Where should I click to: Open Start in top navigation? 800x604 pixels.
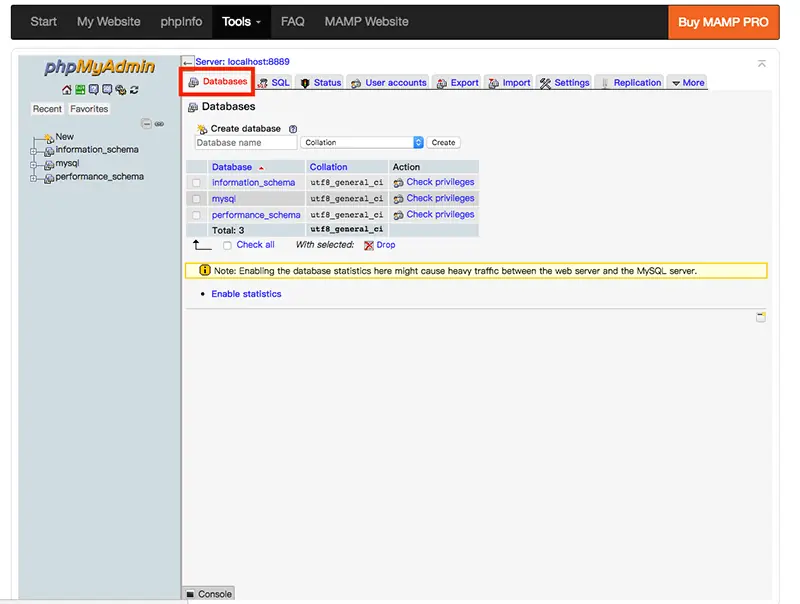(x=43, y=22)
